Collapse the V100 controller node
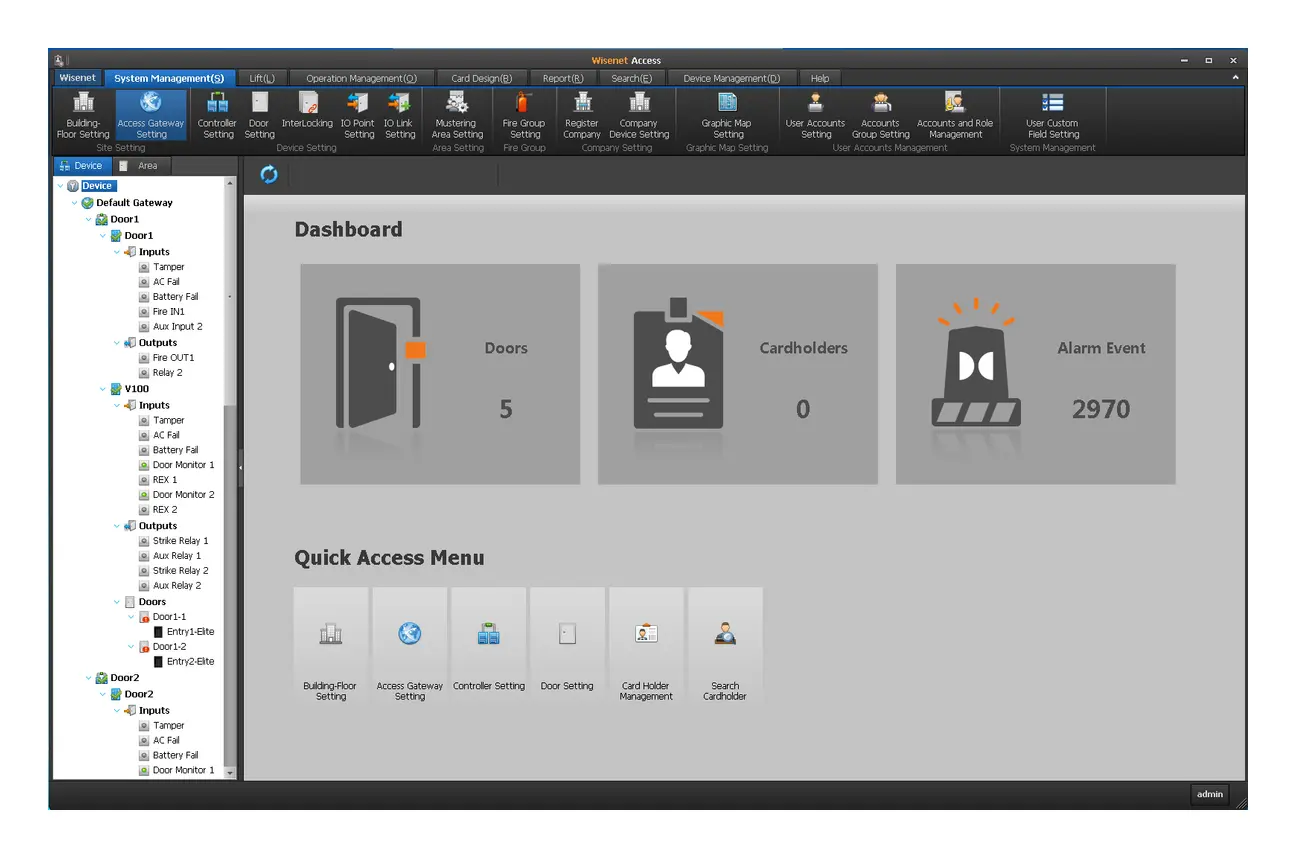This screenshot has width=1296, height=858. (x=103, y=389)
